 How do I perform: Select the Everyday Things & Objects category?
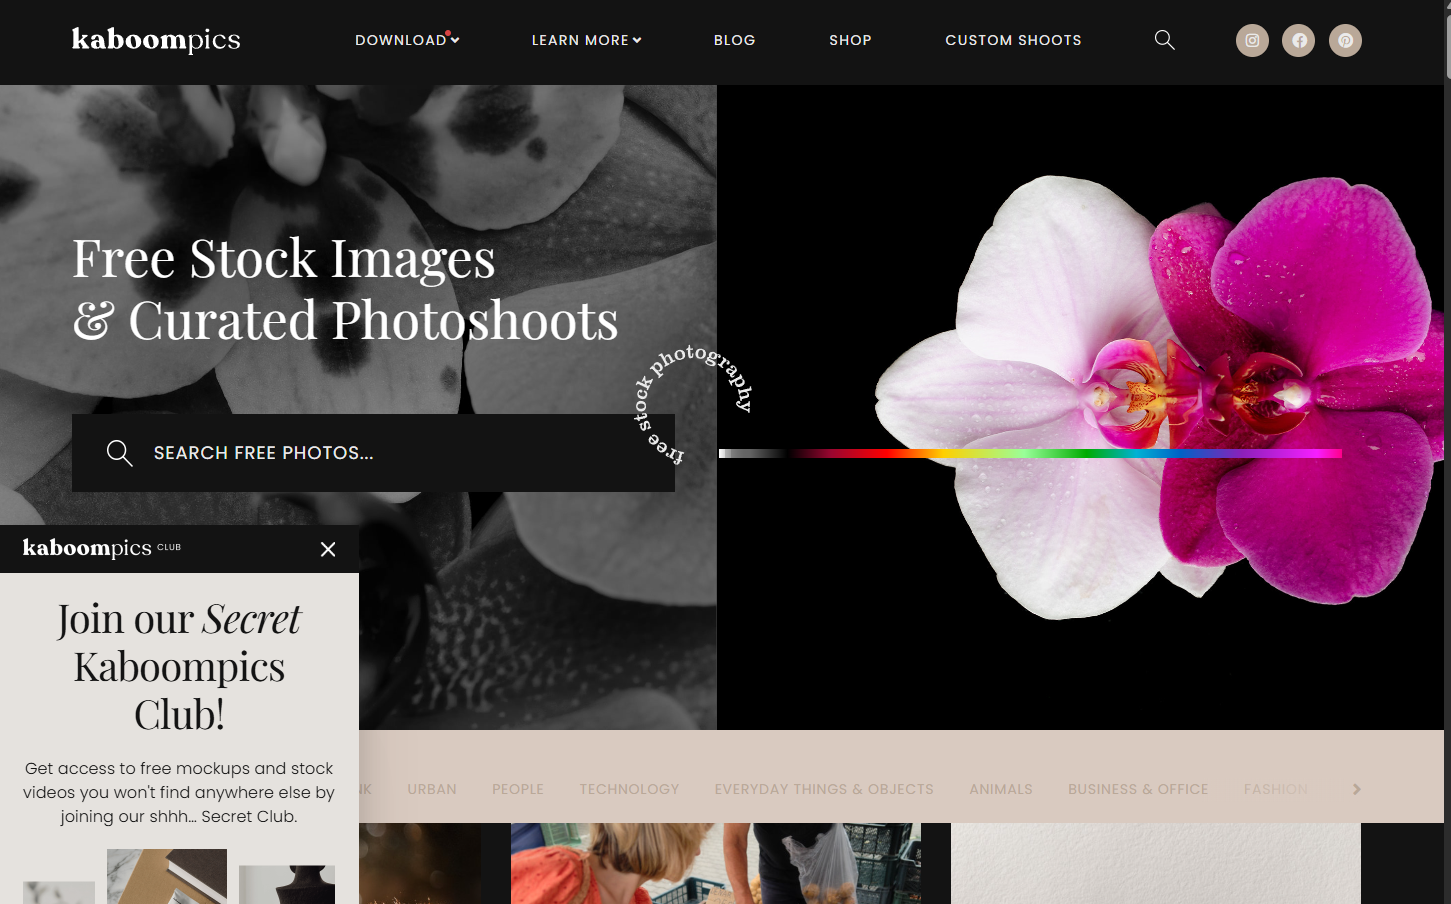tap(824, 789)
